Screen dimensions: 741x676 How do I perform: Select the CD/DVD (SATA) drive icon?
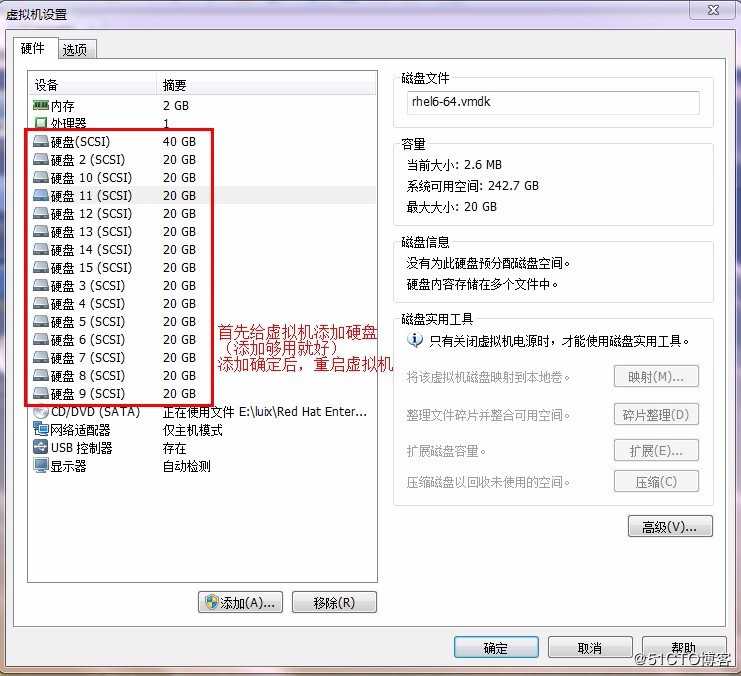pos(41,412)
